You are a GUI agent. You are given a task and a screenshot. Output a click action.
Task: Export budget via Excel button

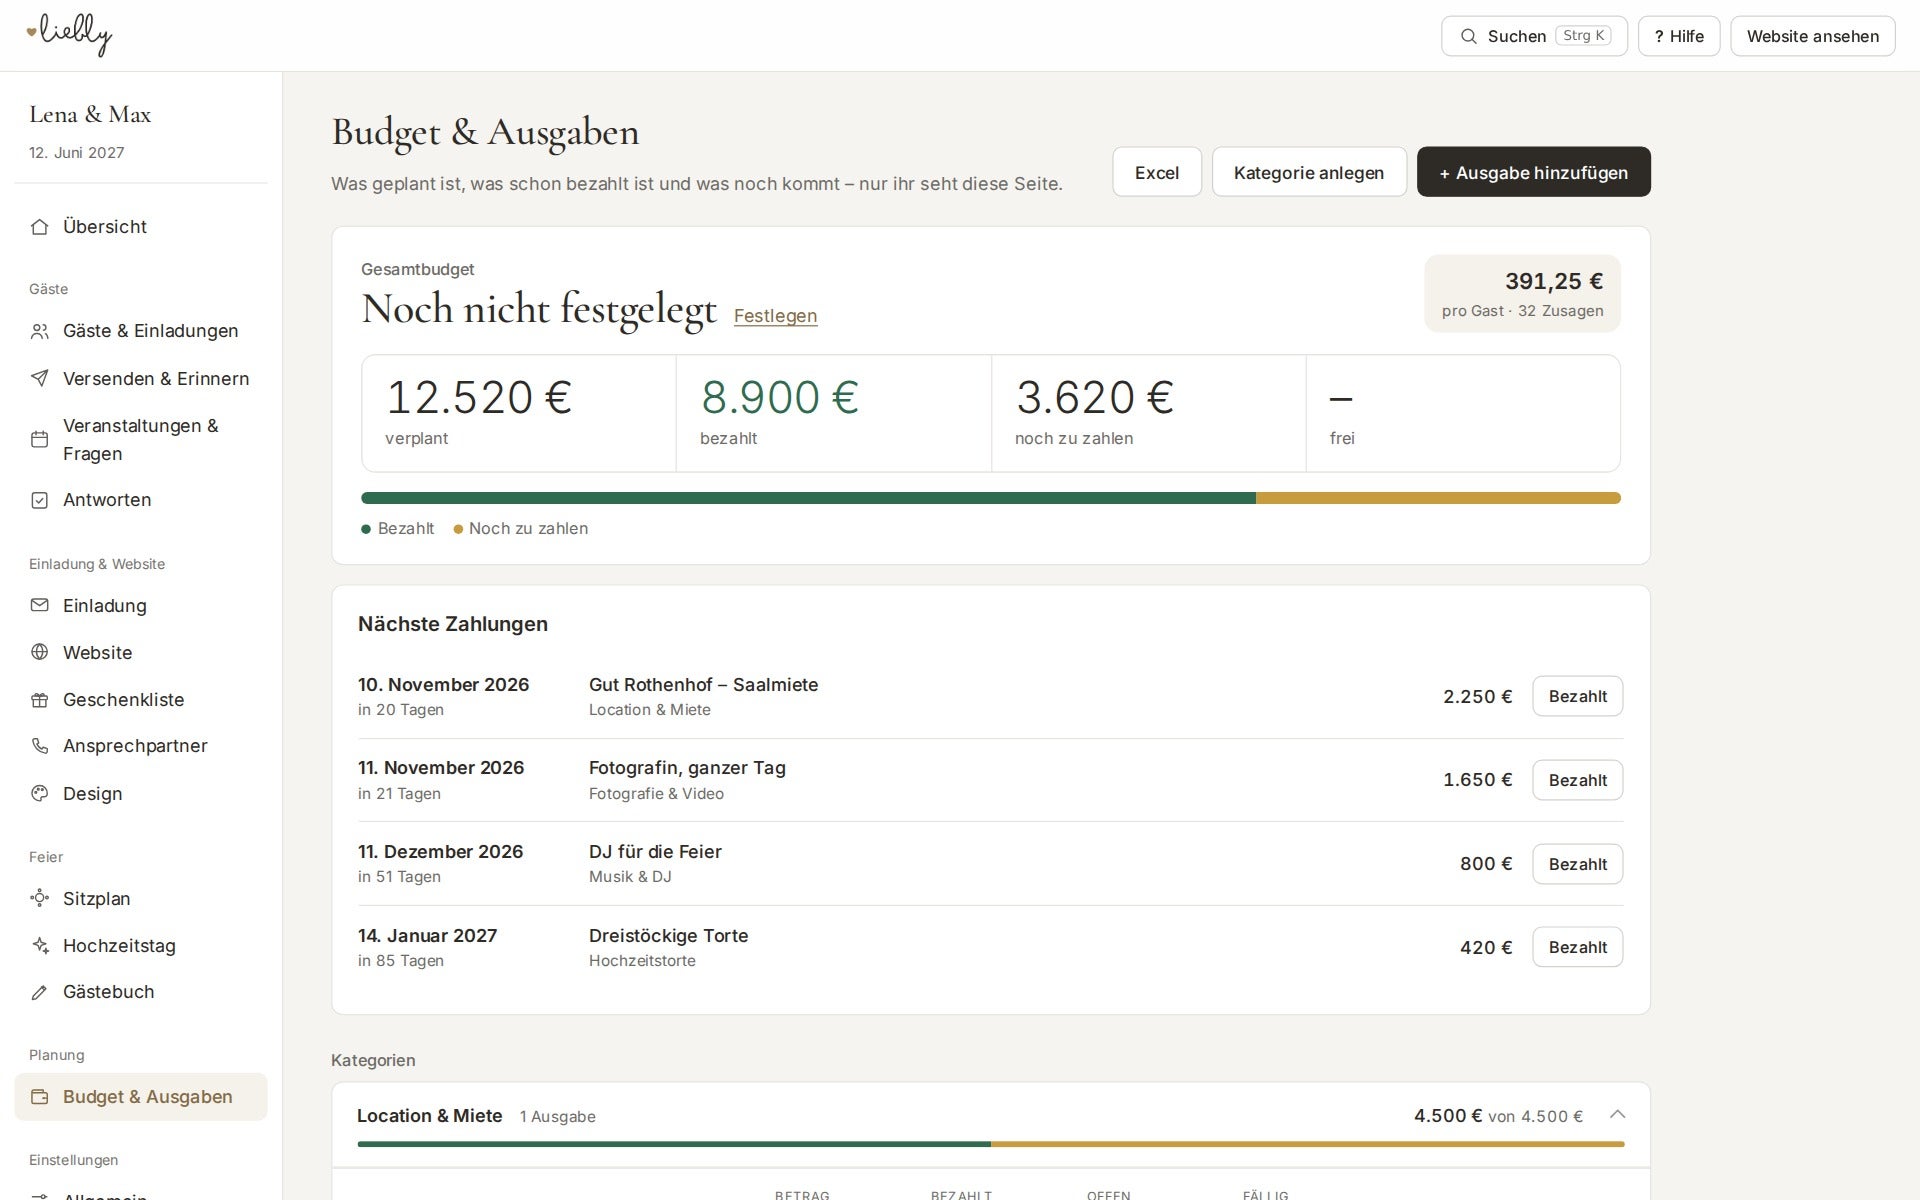[1157, 172]
